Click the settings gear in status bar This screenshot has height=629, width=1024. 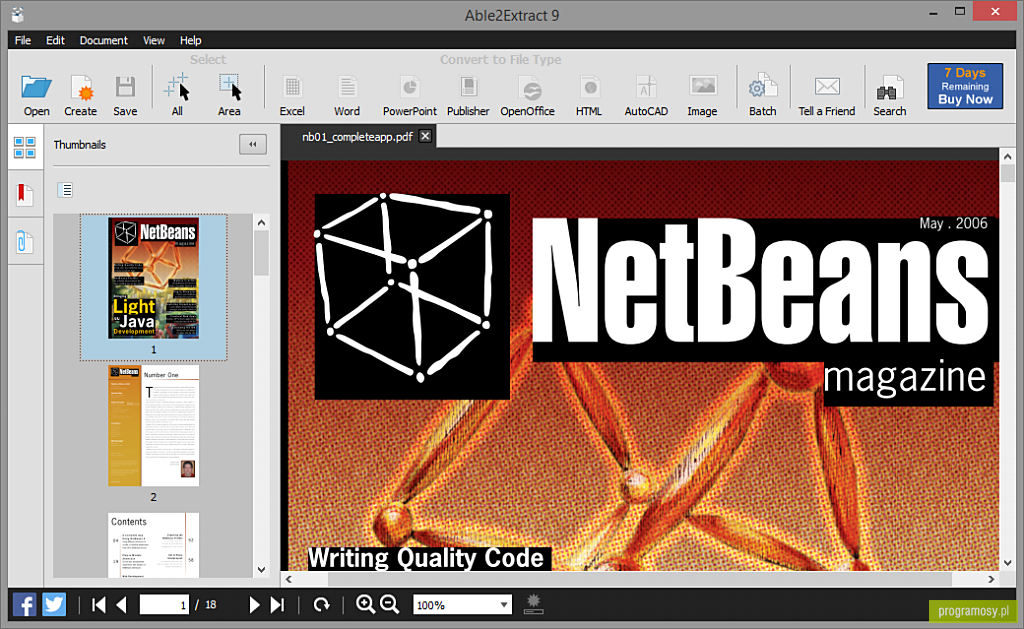click(x=534, y=604)
